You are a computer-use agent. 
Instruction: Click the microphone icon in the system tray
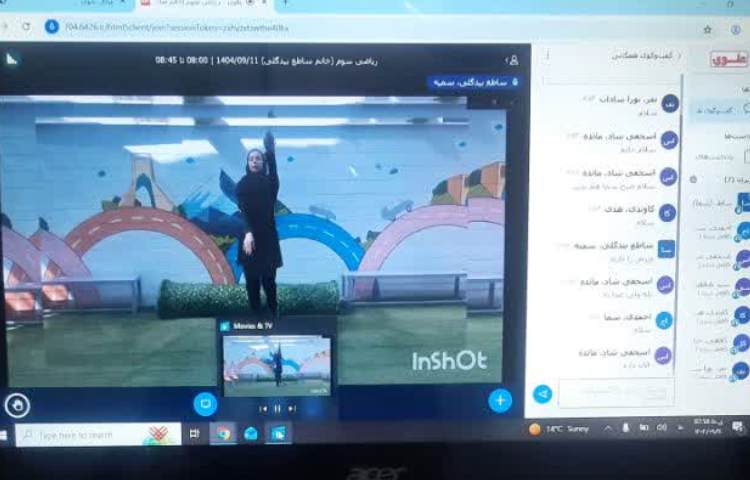pos(626,428)
